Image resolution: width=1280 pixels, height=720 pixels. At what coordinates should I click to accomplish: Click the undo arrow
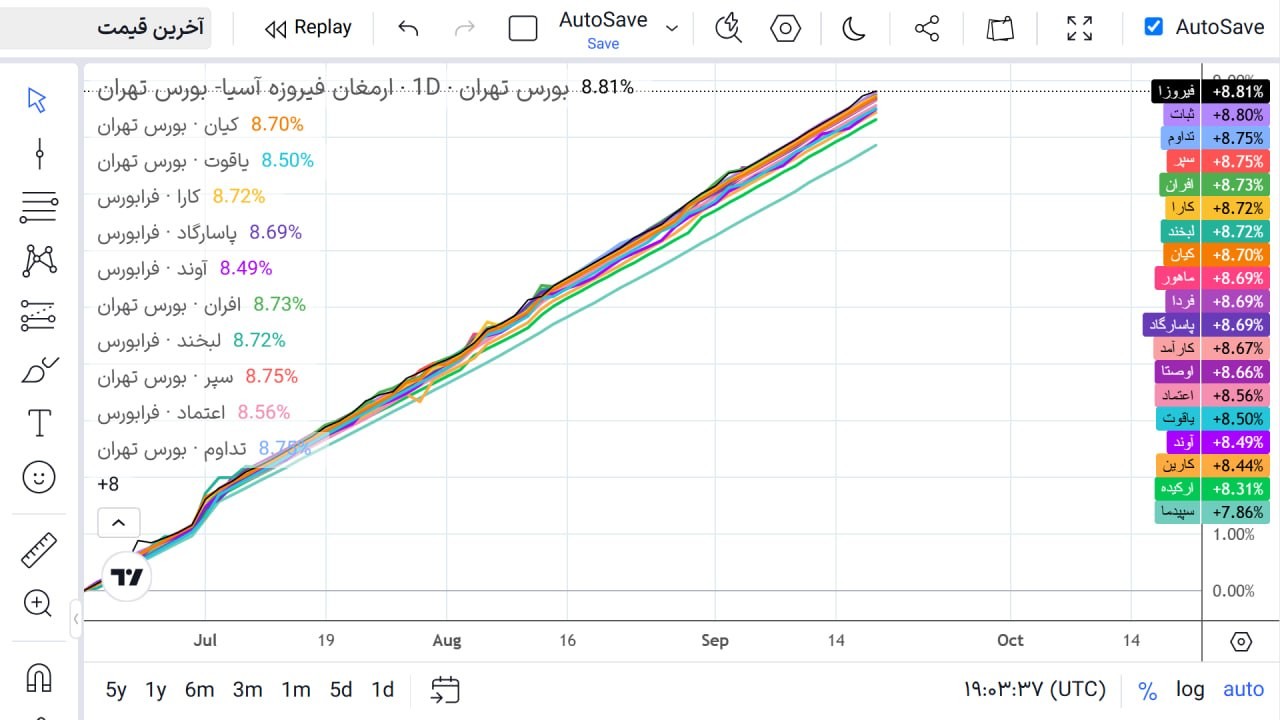click(x=408, y=28)
